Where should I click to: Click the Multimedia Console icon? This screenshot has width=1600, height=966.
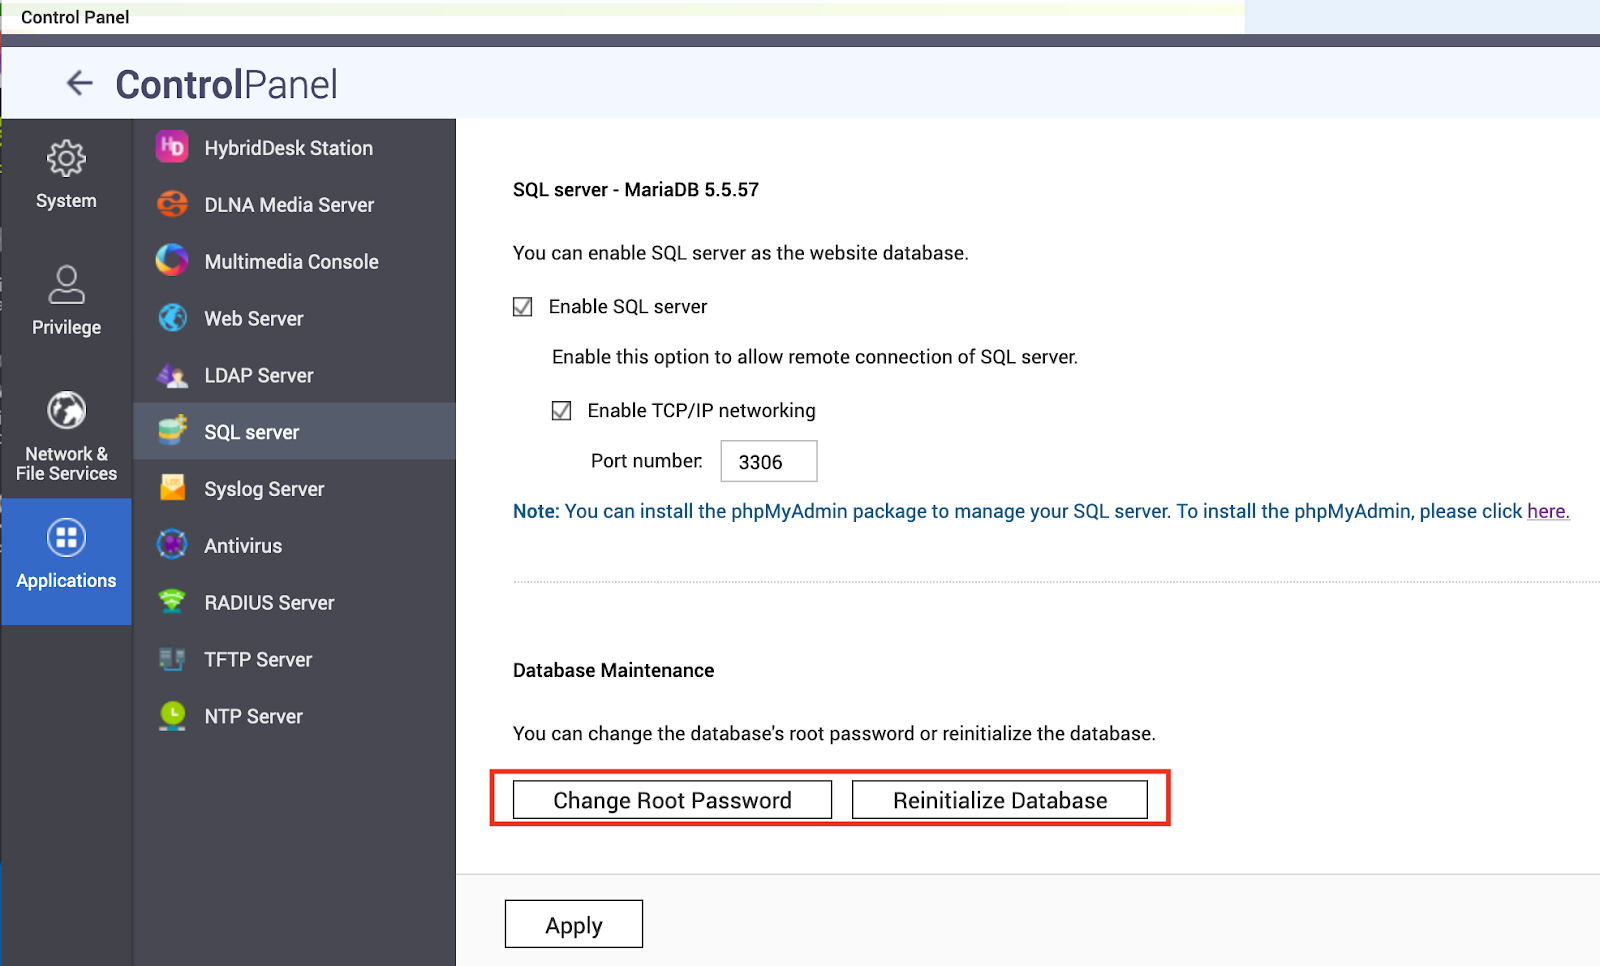point(172,261)
